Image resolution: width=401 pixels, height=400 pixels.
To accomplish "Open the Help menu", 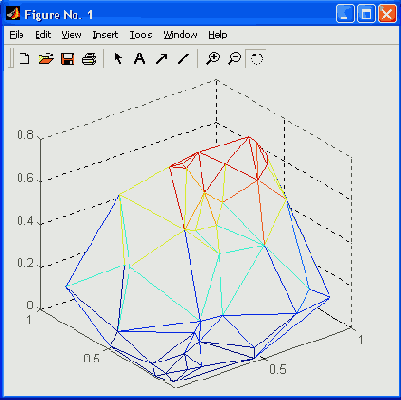I will [218, 35].
